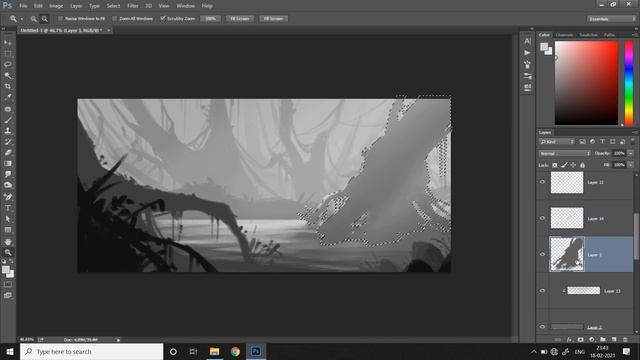Screen dimensions: 640x360
Task: Toggle Lock position
Action: 573,165
